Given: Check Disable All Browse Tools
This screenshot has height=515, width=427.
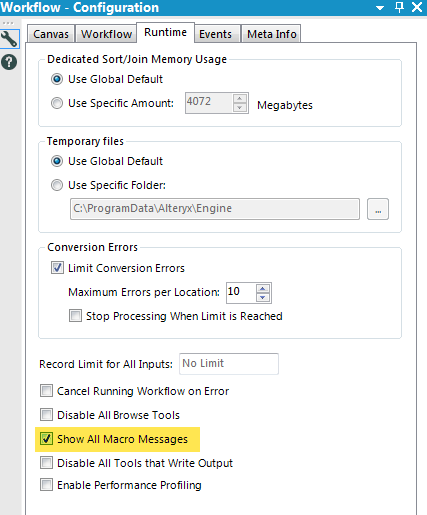Looking at the screenshot, I should [46, 415].
